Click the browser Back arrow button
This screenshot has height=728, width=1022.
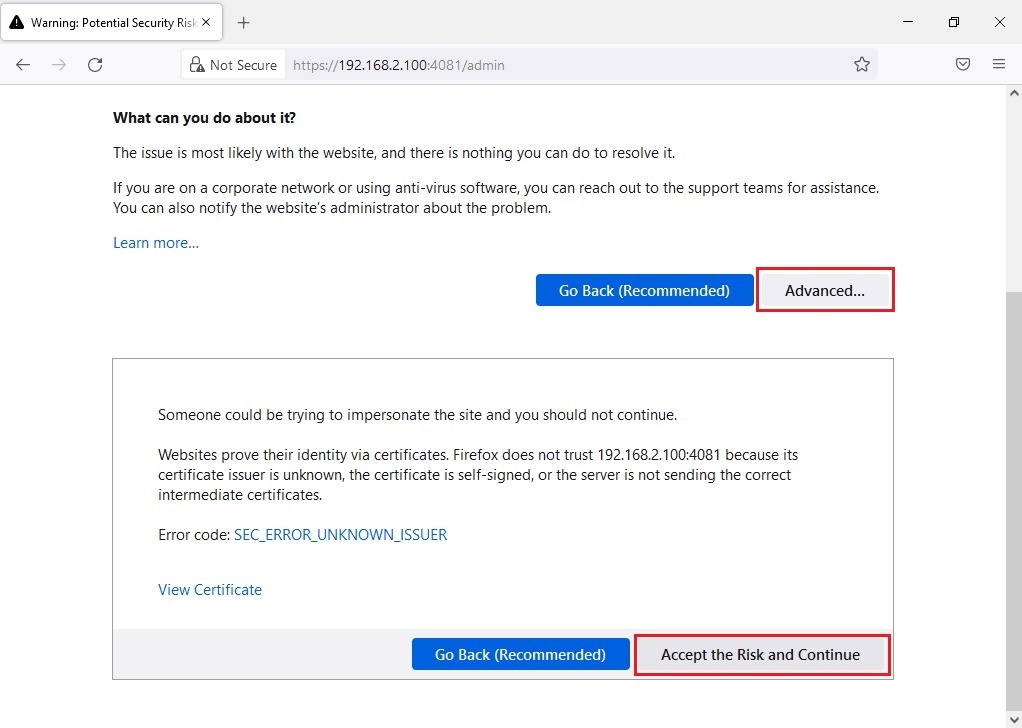pos(23,65)
